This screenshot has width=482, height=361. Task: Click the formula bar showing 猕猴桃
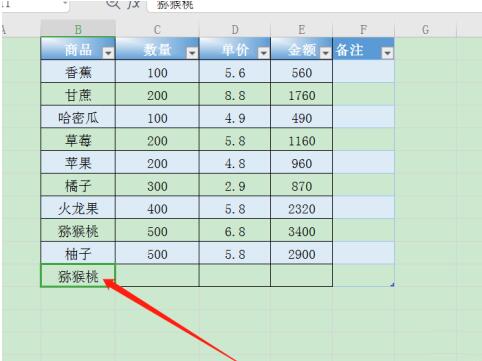pyautogui.click(x=313, y=5)
